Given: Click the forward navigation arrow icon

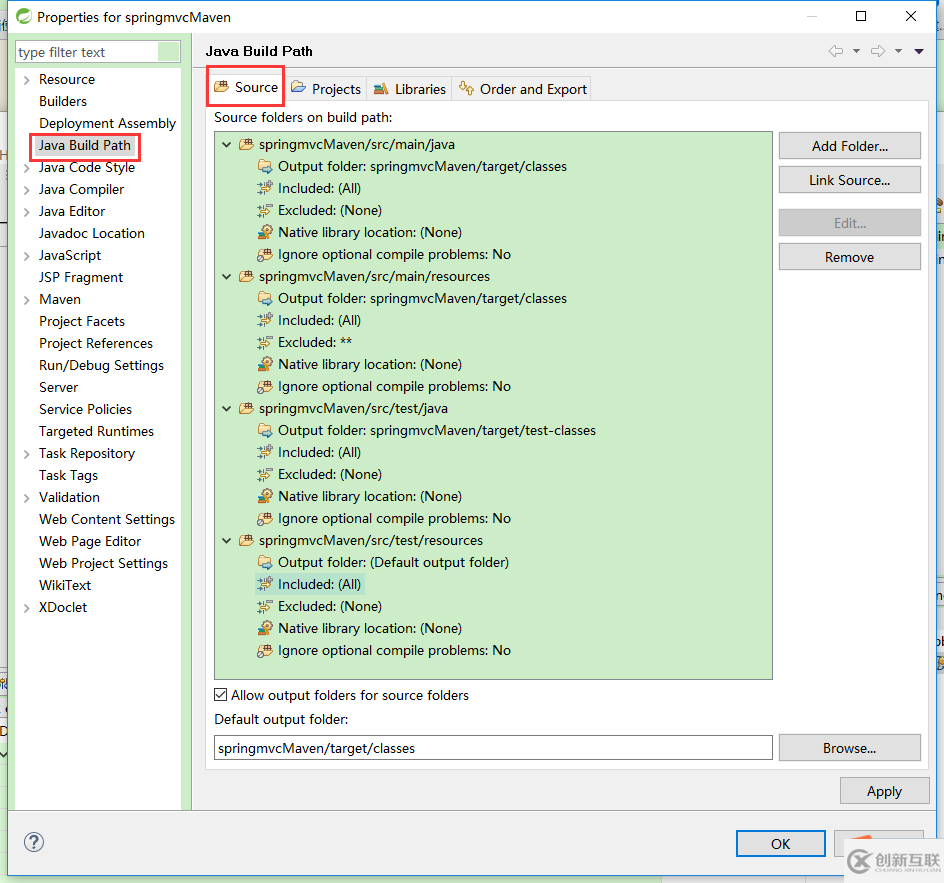Looking at the screenshot, I should click(x=878, y=51).
